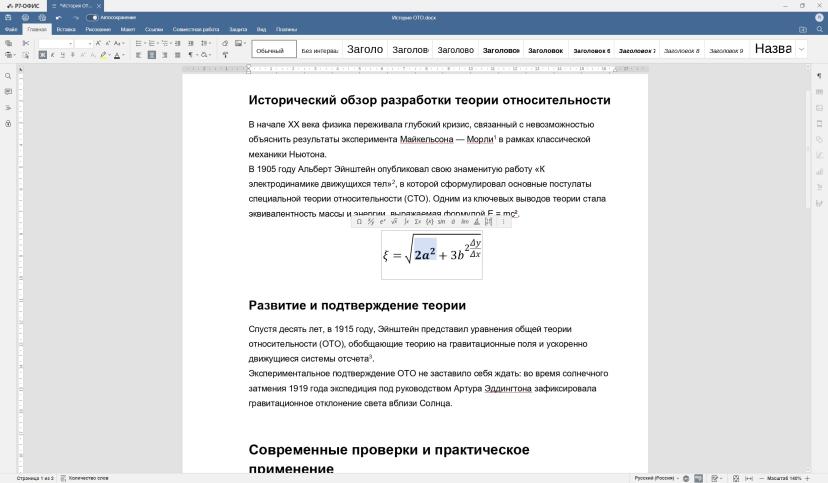The width and height of the screenshot is (828, 483).
Task: Toggle Strikethrough formatting
Action: 72,55
